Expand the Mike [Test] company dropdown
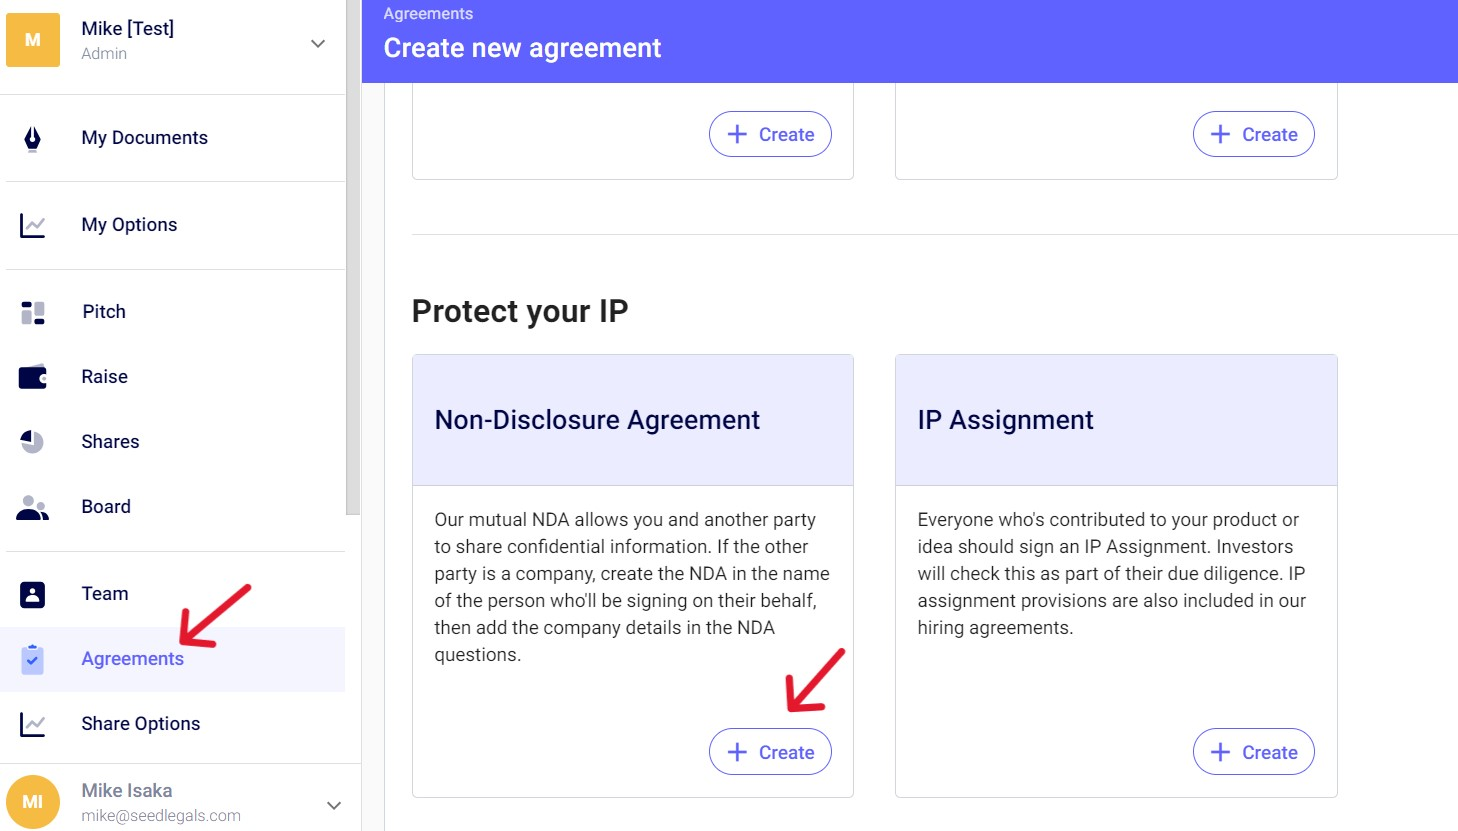1458x831 pixels. tap(318, 43)
